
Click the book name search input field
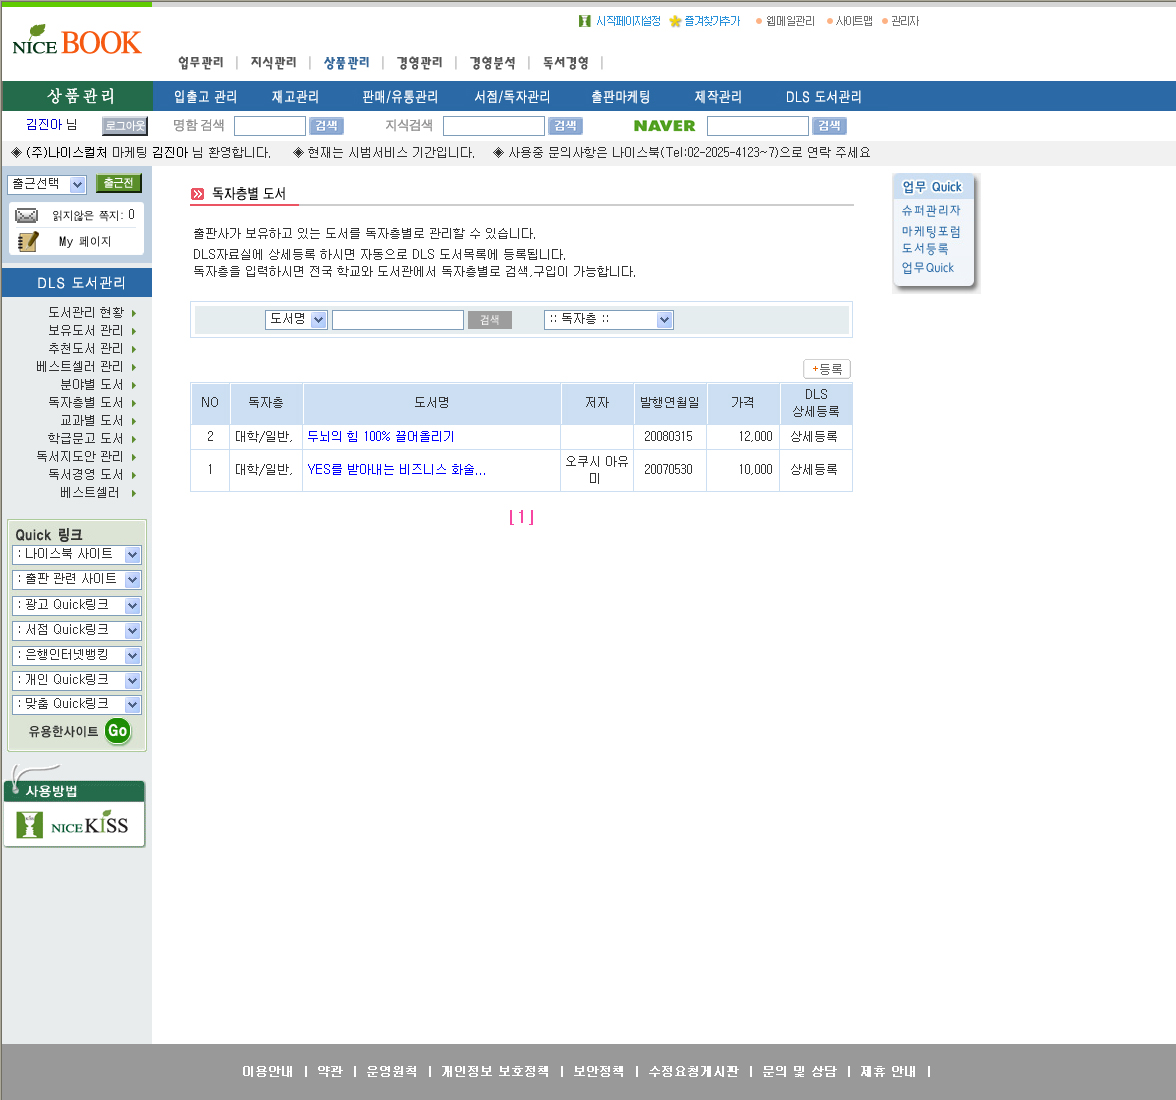(x=397, y=320)
